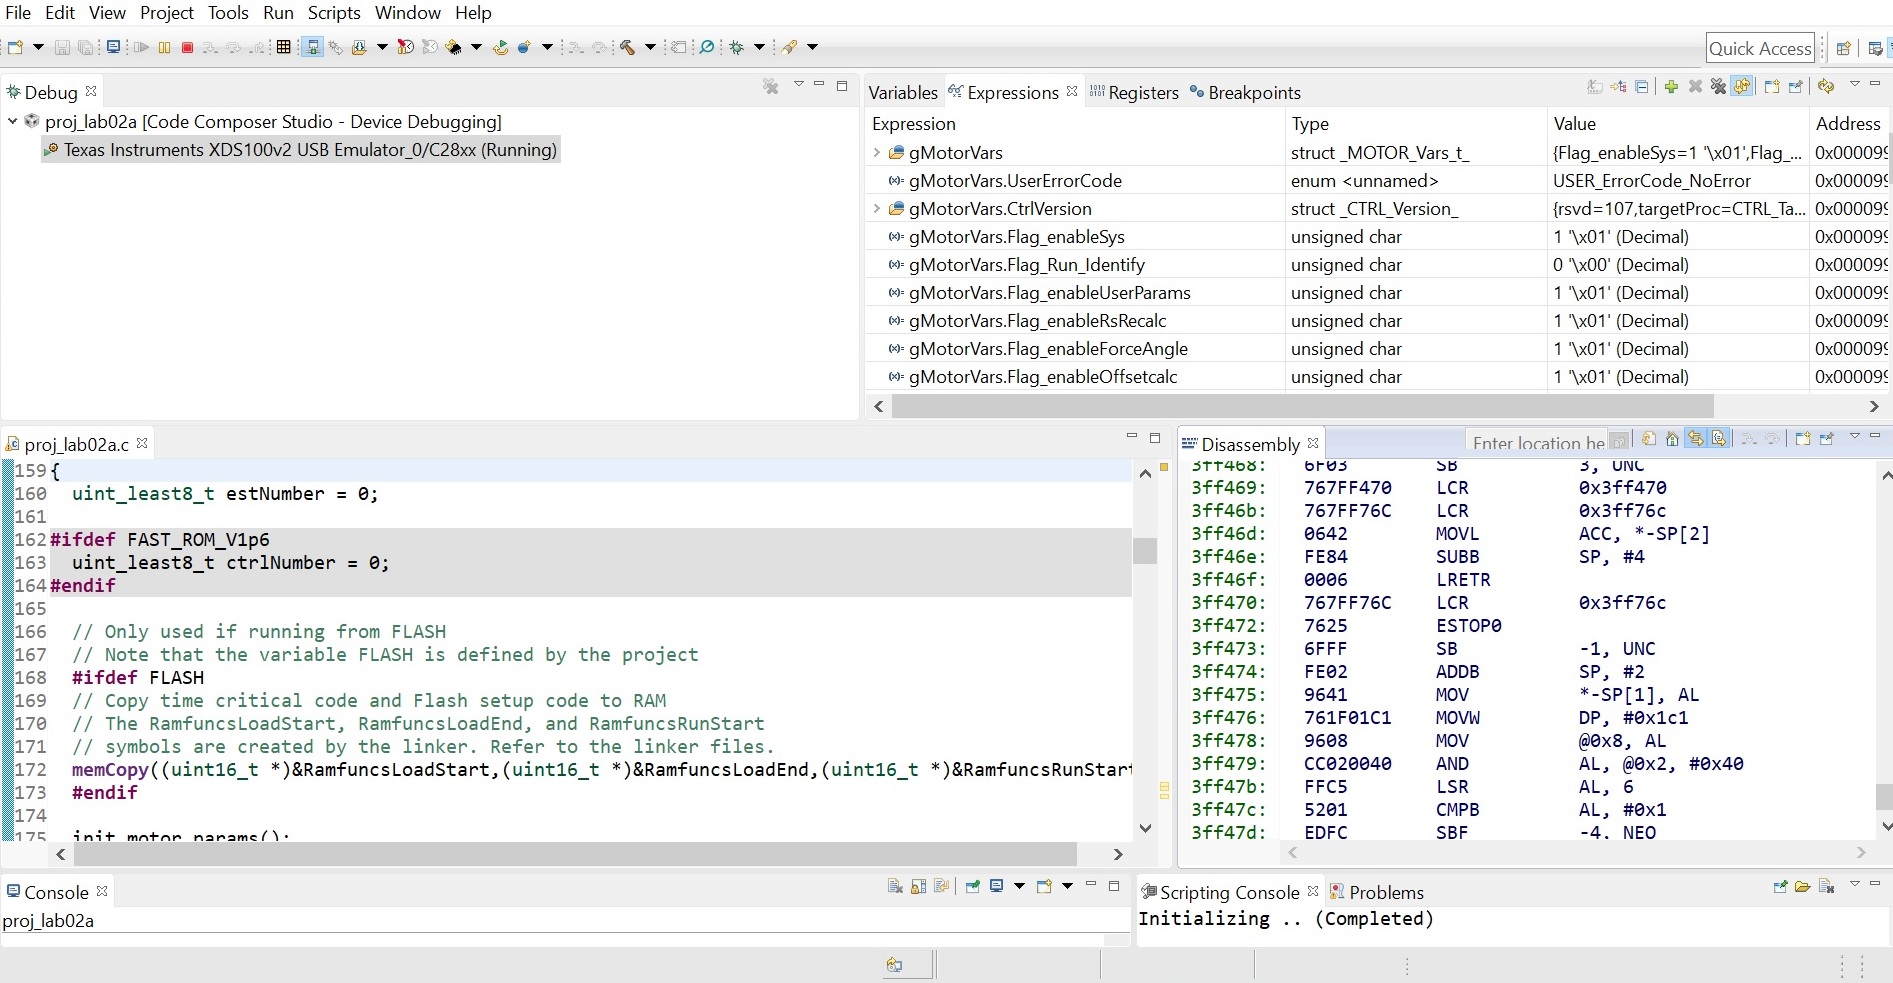Click USER_ErrorCode_NoError value cell
1893x983 pixels.
[1677, 181]
